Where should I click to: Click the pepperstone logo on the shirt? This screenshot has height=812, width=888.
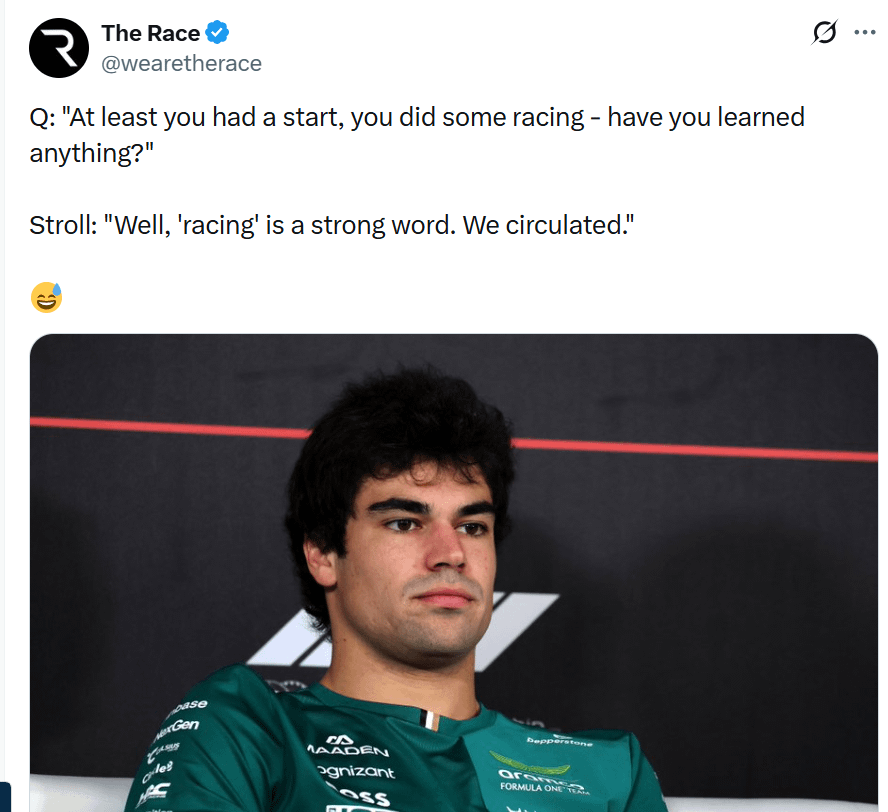[x=560, y=741]
